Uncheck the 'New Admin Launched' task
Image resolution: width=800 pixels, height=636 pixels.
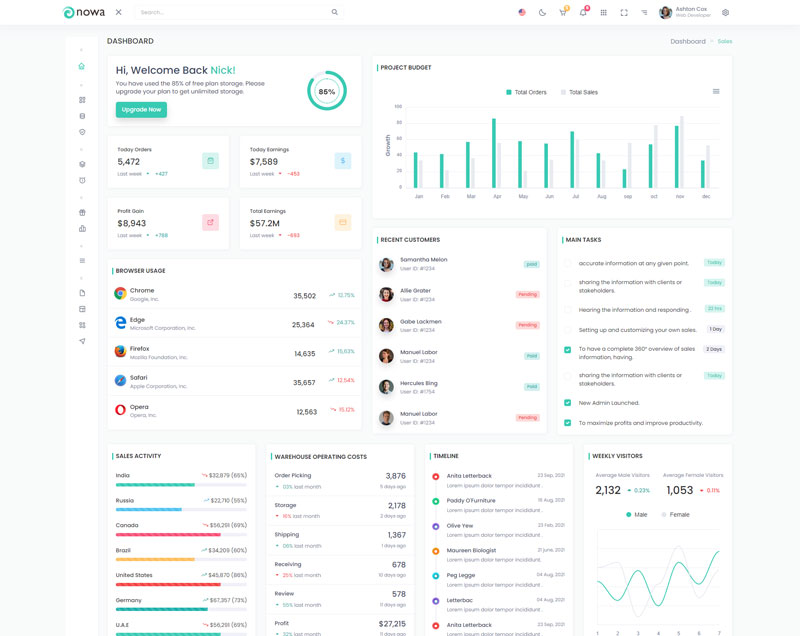[x=568, y=403]
